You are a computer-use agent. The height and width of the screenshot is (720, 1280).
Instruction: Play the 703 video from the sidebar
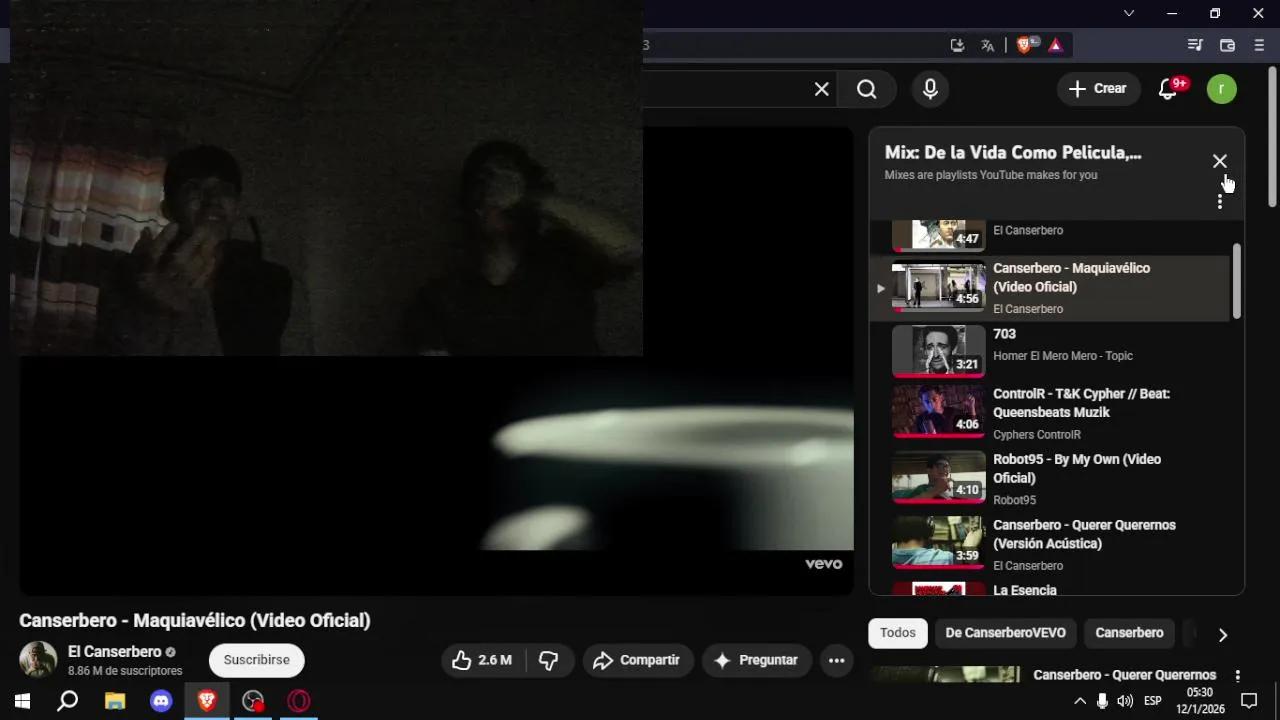[1004, 334]
